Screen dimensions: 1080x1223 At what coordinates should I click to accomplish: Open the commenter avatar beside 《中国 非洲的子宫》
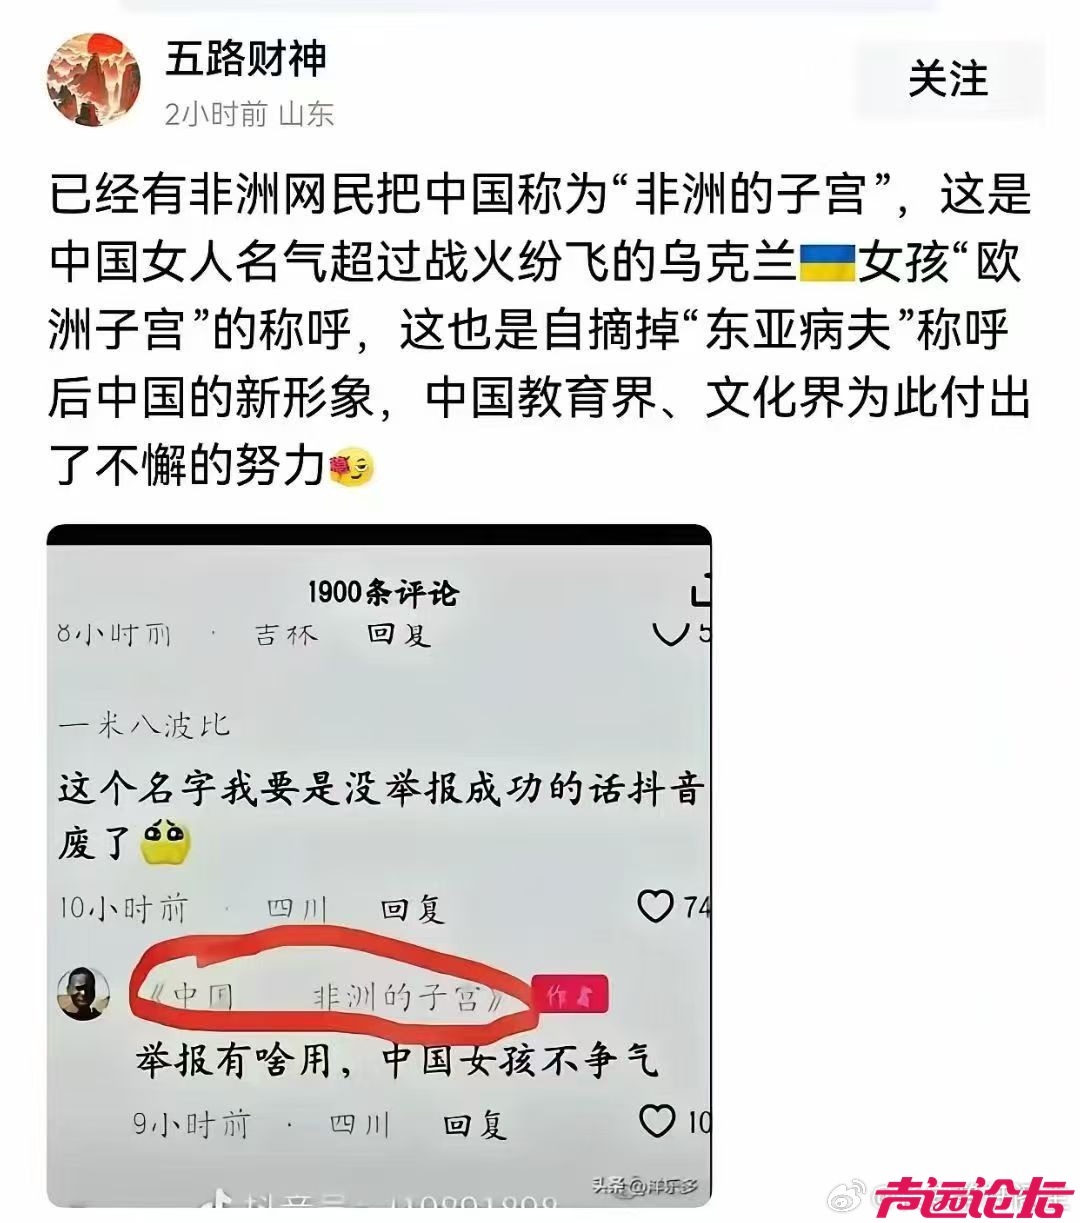tap(83, 993)
